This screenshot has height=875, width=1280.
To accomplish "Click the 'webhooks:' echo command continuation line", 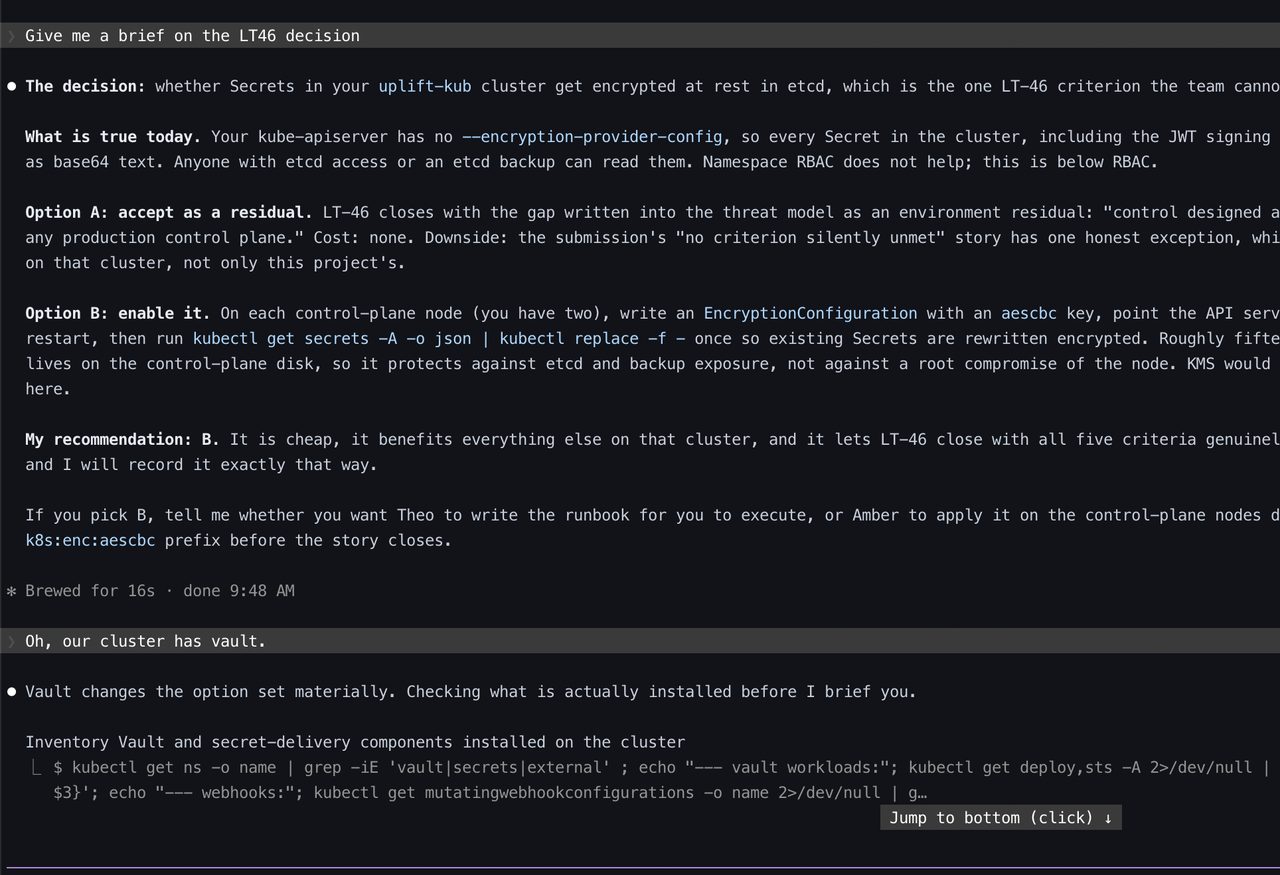I will (490, 792).
